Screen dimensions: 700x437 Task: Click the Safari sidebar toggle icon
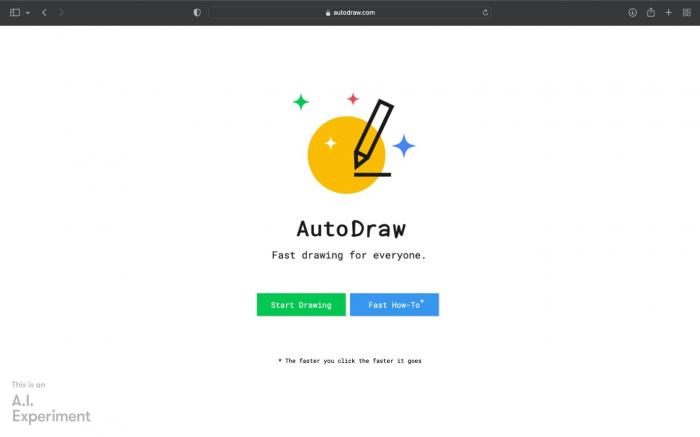[15, 12]
